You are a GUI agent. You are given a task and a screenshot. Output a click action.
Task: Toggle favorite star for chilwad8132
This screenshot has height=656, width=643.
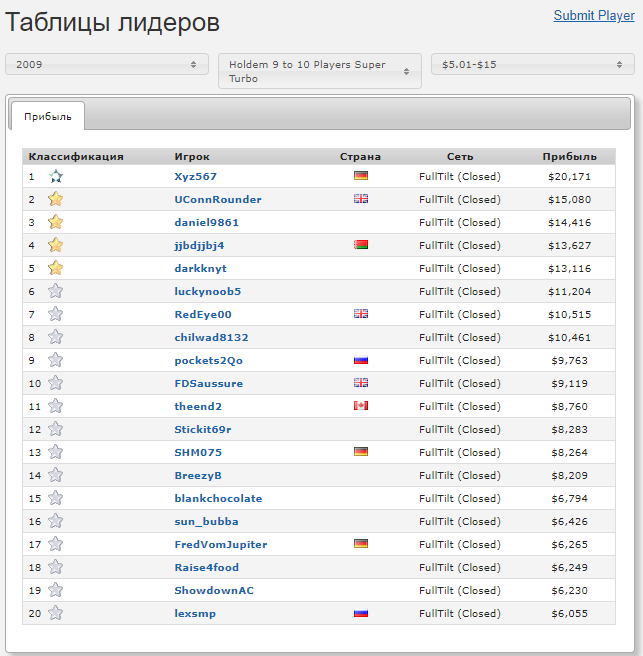click(56, 337)
